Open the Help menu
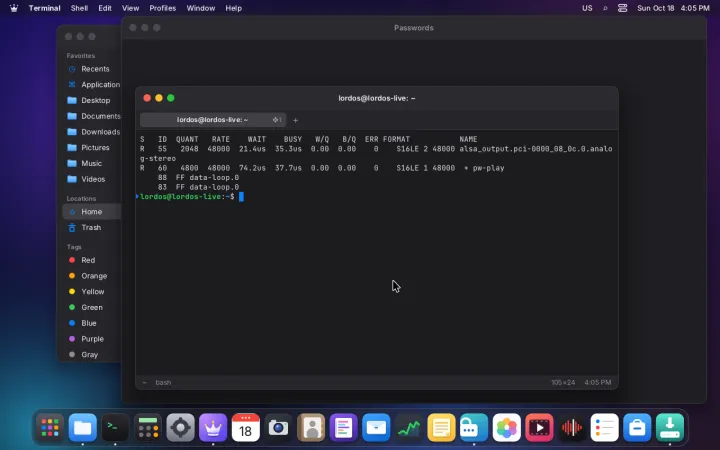Viewport: 720px width, 450px height. [233, 8]
